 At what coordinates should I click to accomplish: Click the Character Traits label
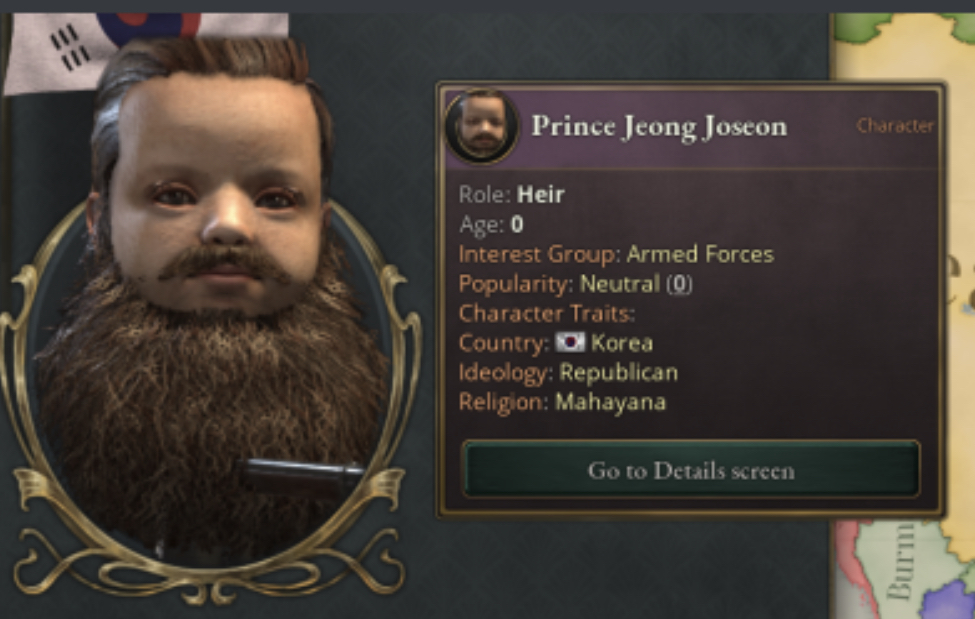[x=547, y=313]
